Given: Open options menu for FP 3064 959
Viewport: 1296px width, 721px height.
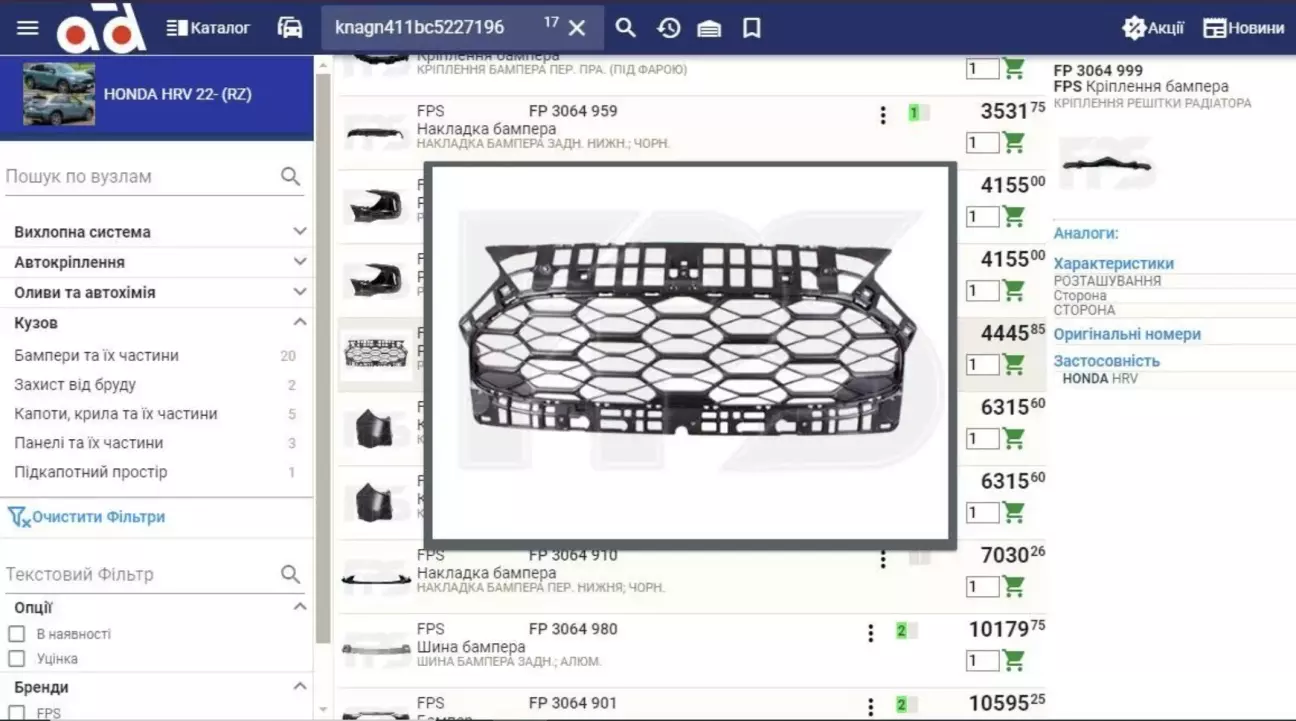Looking at the screenshot, I should pos(882,115).
